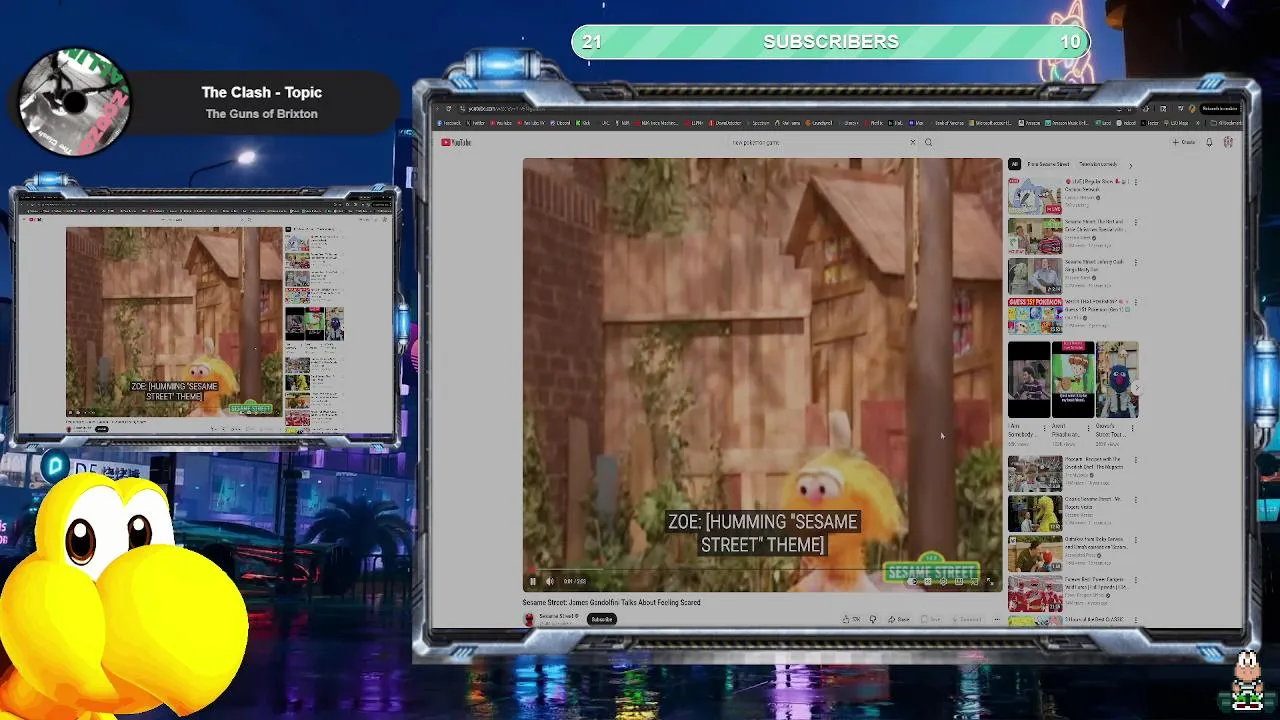Select the From Sesame Street chip
This screenshot has height=720, width=1280.
(1048, 164)
